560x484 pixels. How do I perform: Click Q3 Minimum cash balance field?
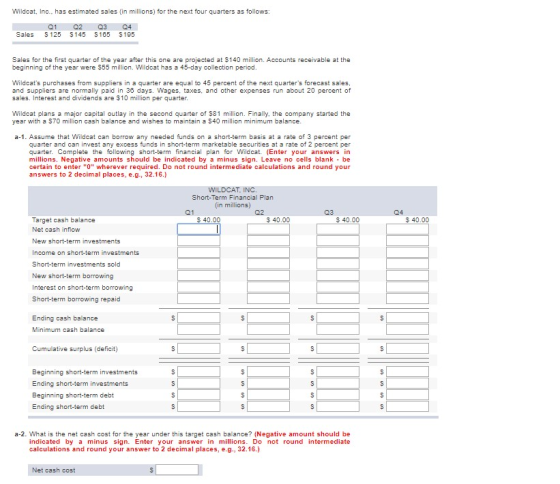click(338, 329)
